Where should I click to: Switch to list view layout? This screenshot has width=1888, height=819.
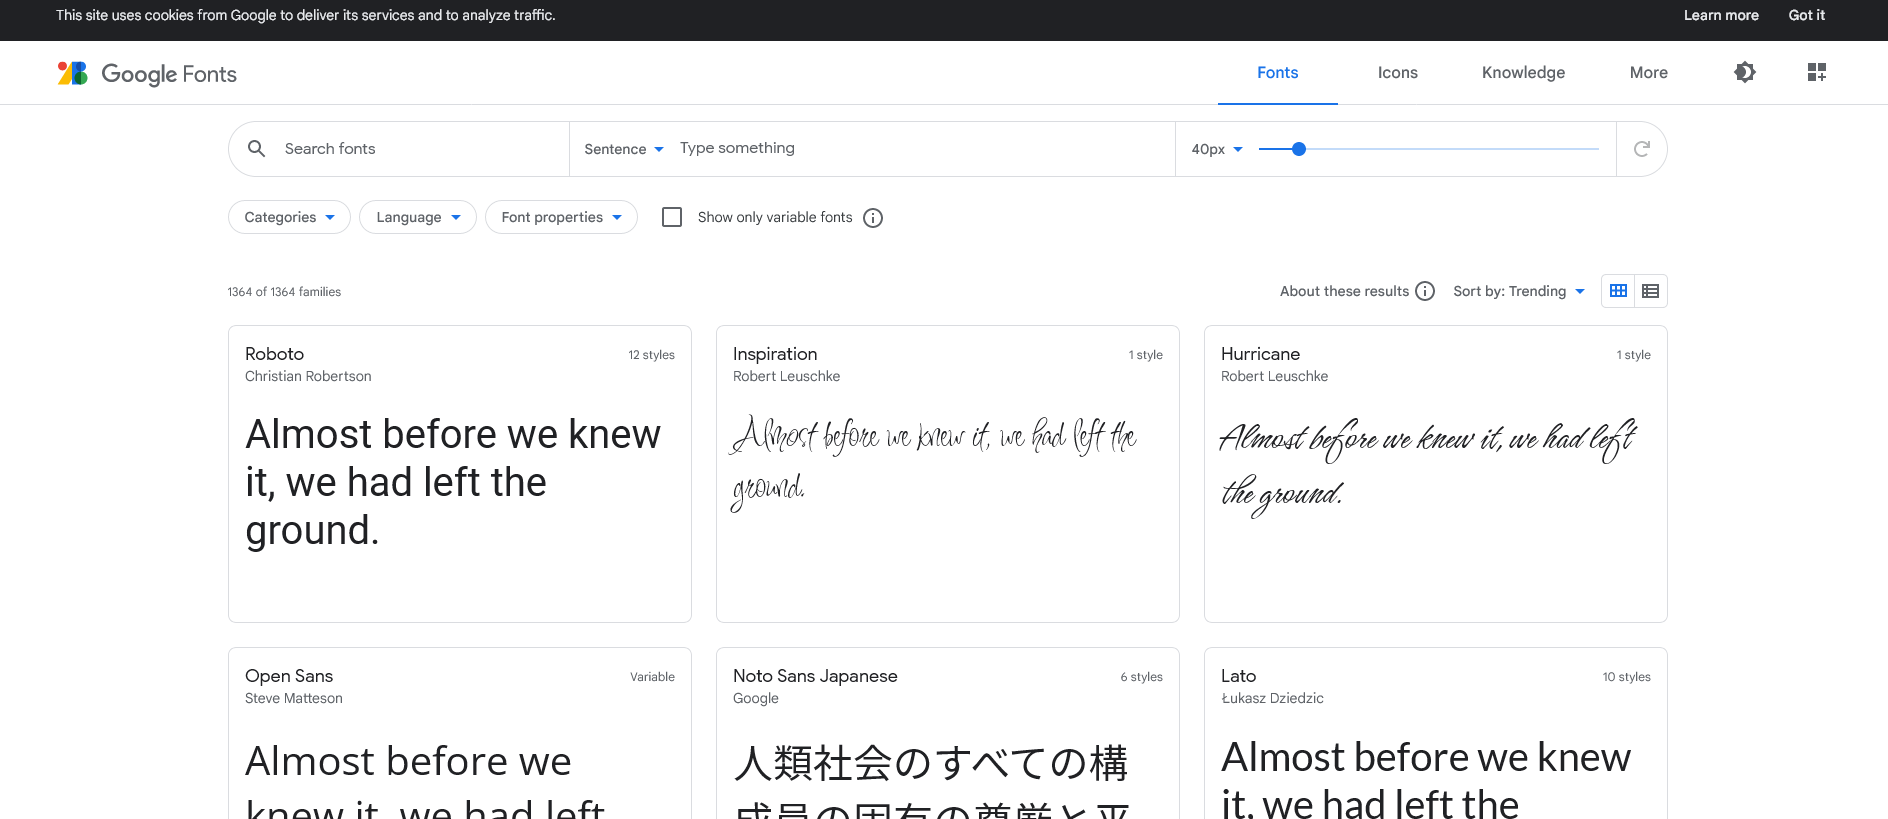1651,291
